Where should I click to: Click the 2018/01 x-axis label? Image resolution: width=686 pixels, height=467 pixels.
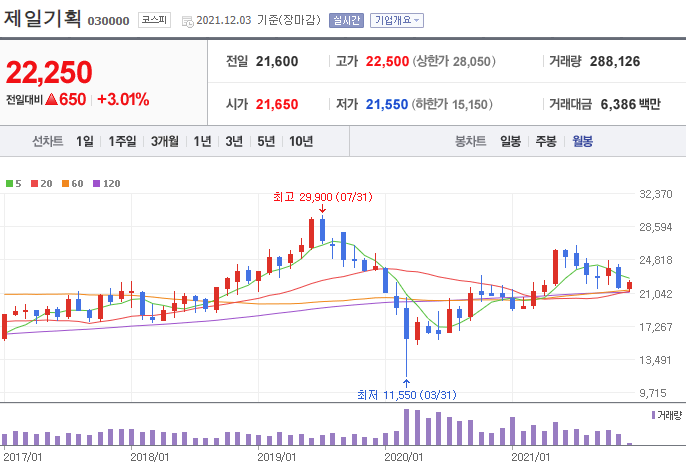pos(150,457)
